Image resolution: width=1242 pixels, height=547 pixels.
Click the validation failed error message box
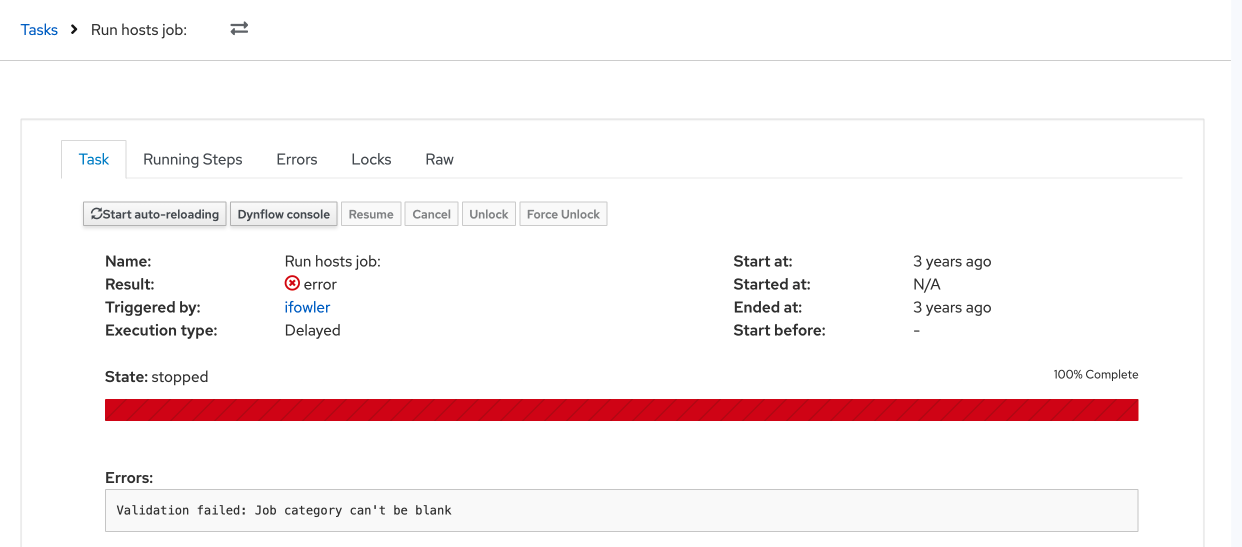pyautogui.click(x=621, y=510)
